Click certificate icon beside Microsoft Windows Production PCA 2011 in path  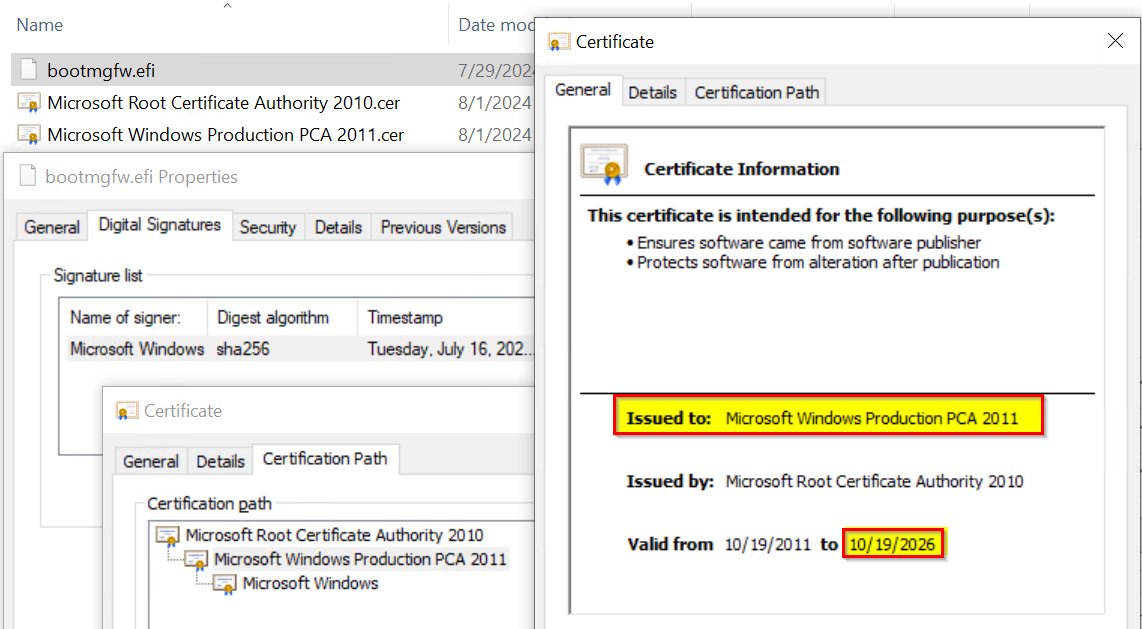196,560
